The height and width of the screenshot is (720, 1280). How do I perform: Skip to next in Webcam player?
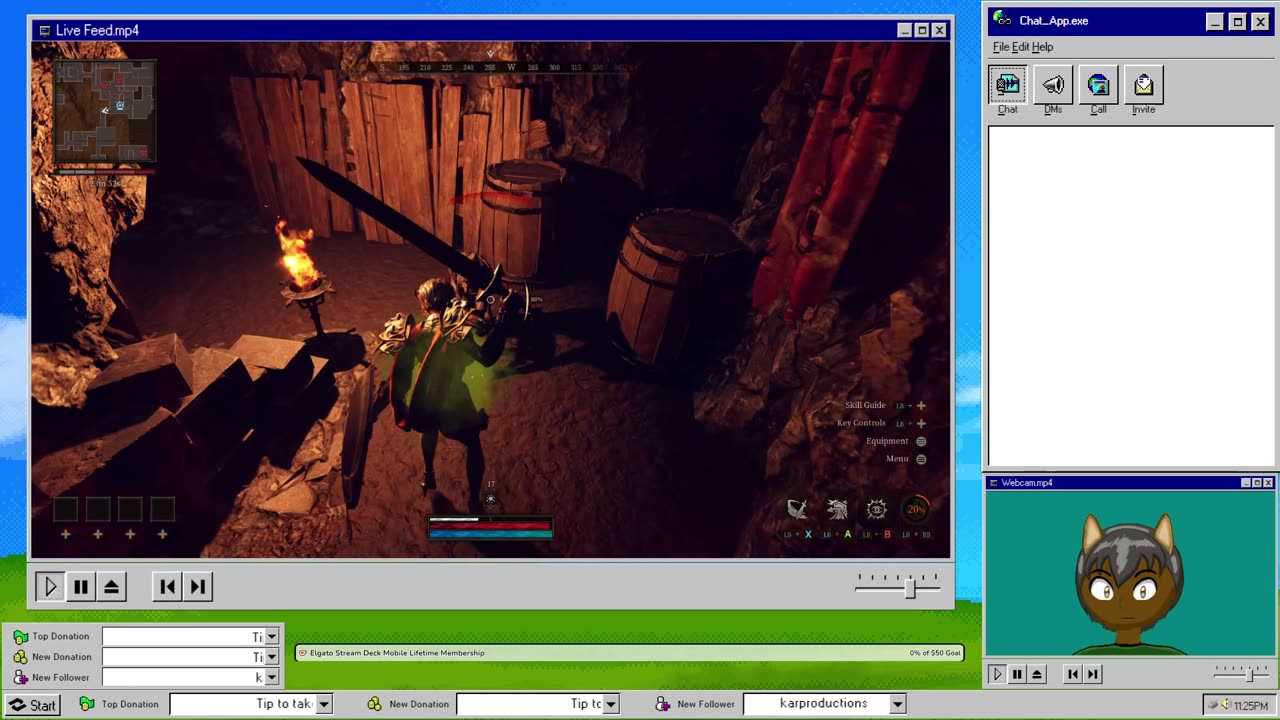tap(1093, 674)
